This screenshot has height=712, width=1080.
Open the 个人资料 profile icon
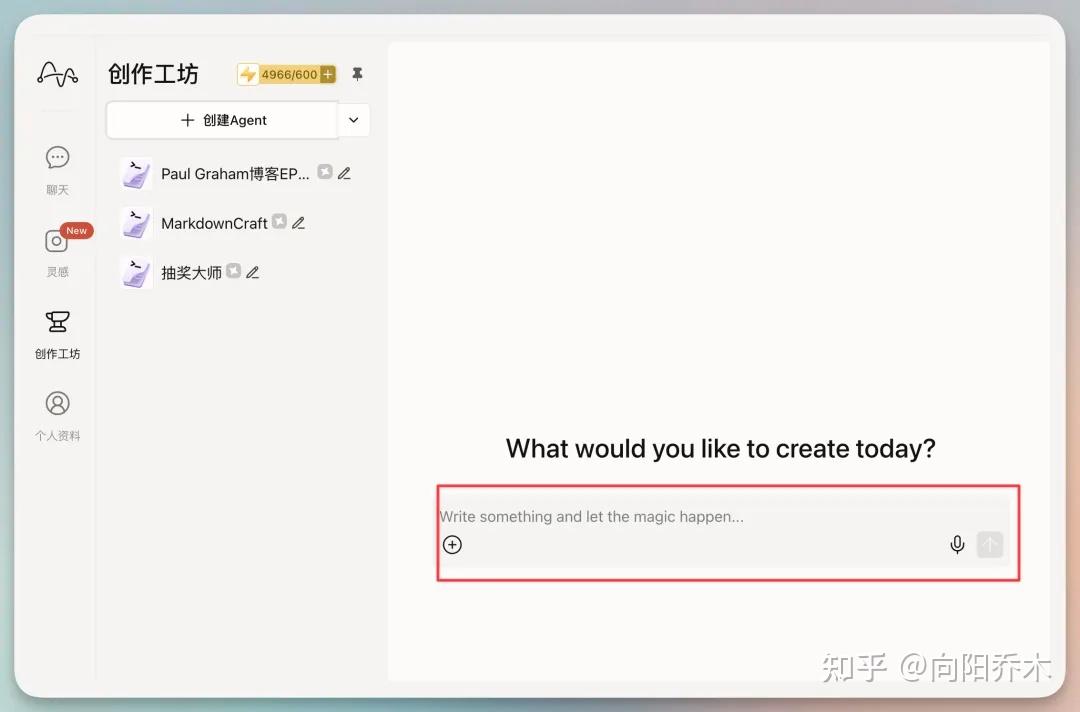click(x=57, y=403)
